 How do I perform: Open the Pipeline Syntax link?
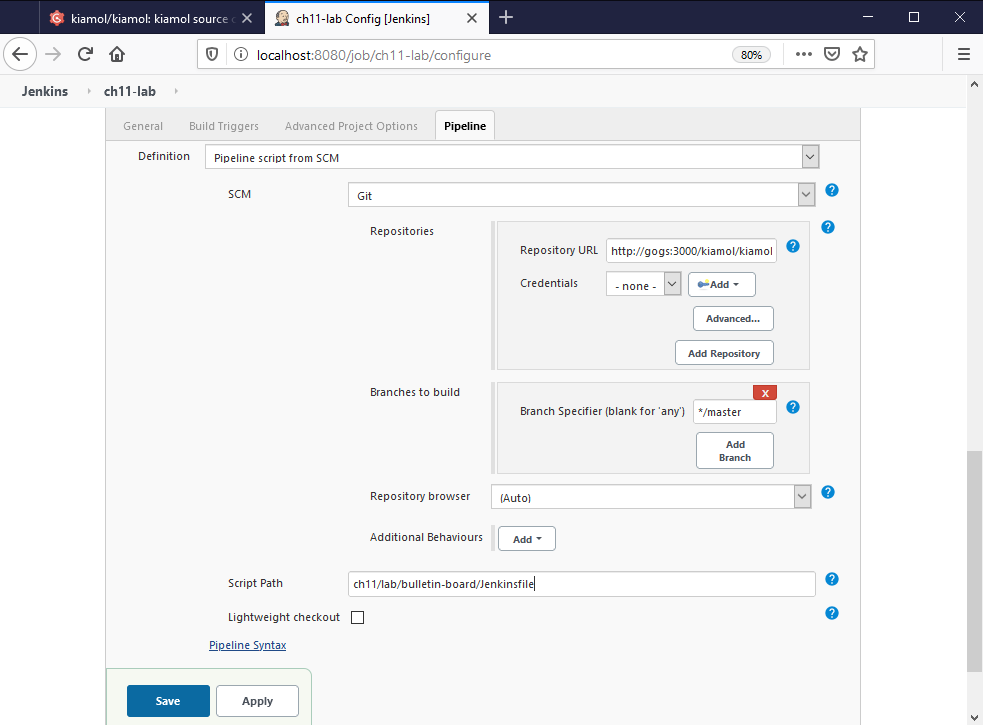pos(247,645)
